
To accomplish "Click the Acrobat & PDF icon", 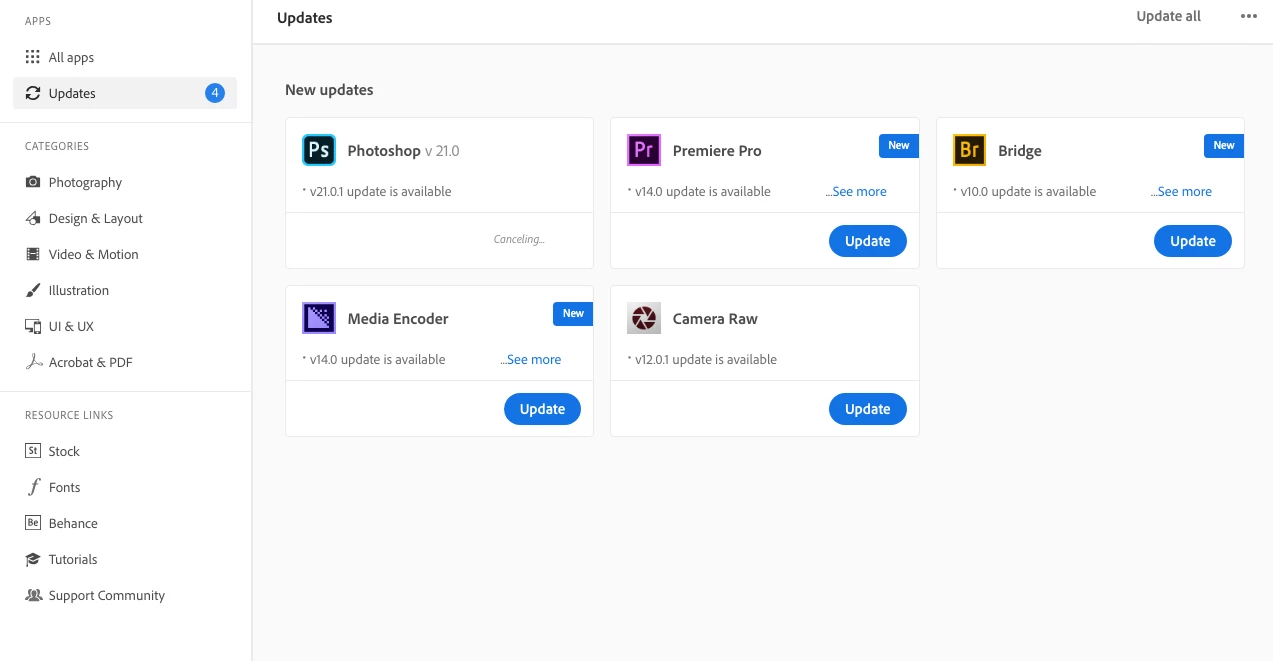I will pyautogui.click(x=33, y=362).
